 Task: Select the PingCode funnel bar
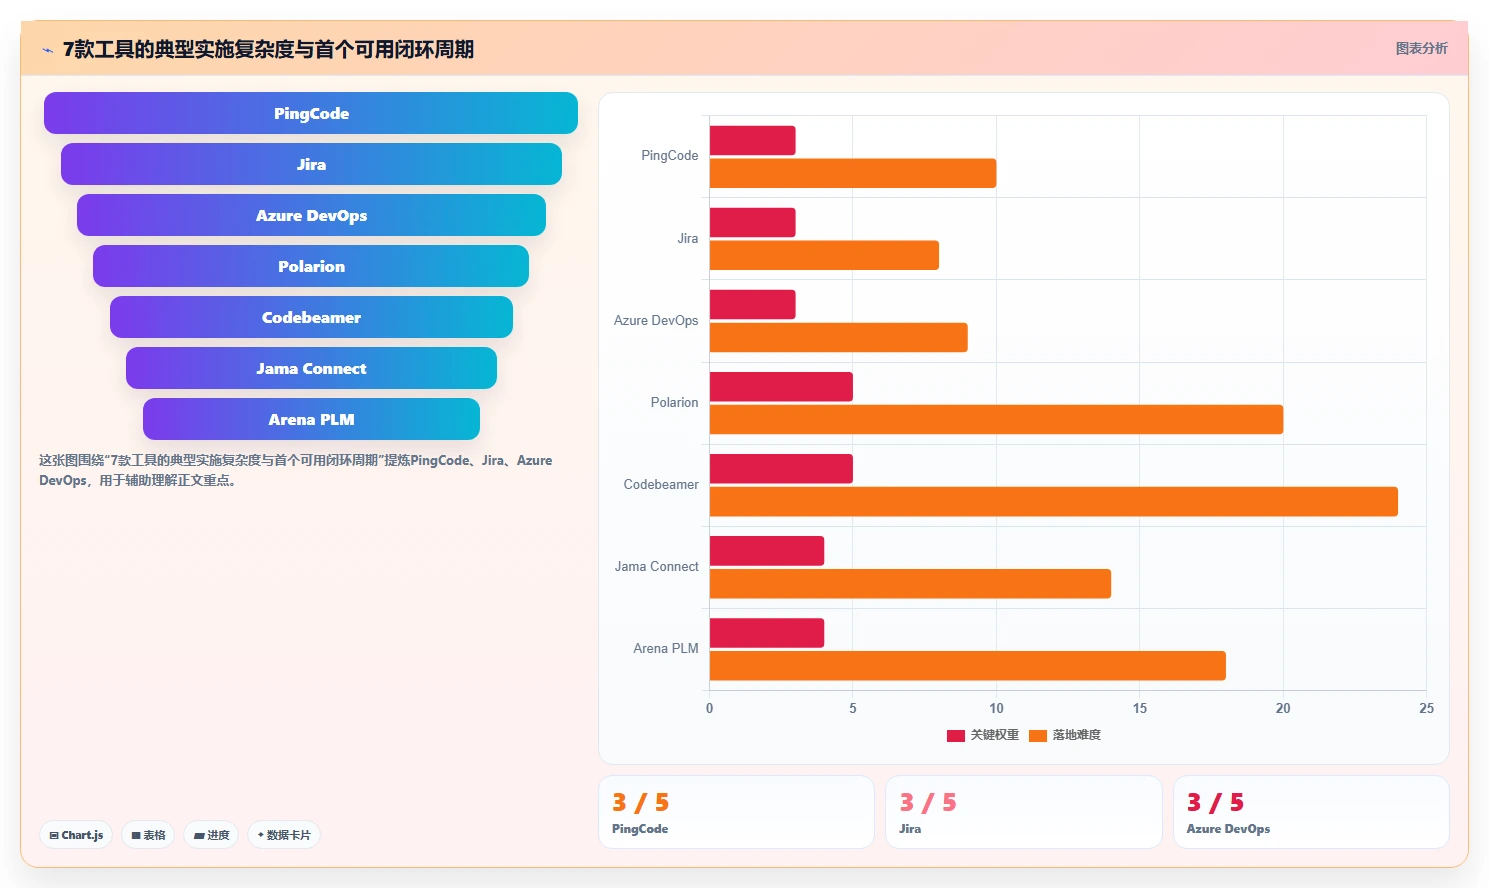tap(311, 113)
